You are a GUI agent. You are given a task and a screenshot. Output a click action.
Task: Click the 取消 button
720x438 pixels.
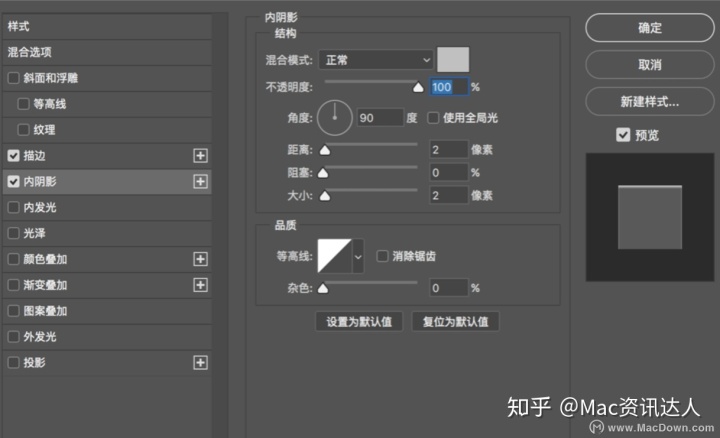pos(650,65)
